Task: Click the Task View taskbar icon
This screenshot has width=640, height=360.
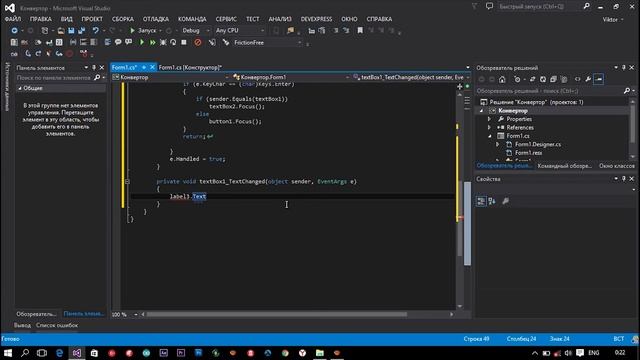Action: pos(42,353)
